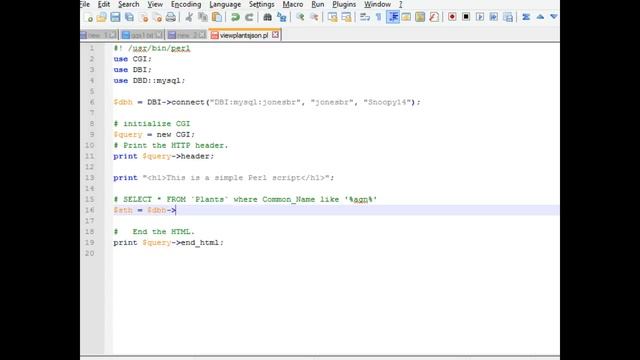Click the Redo toolbar icon
The image size is (640, 360).
[x=249, y=17]
